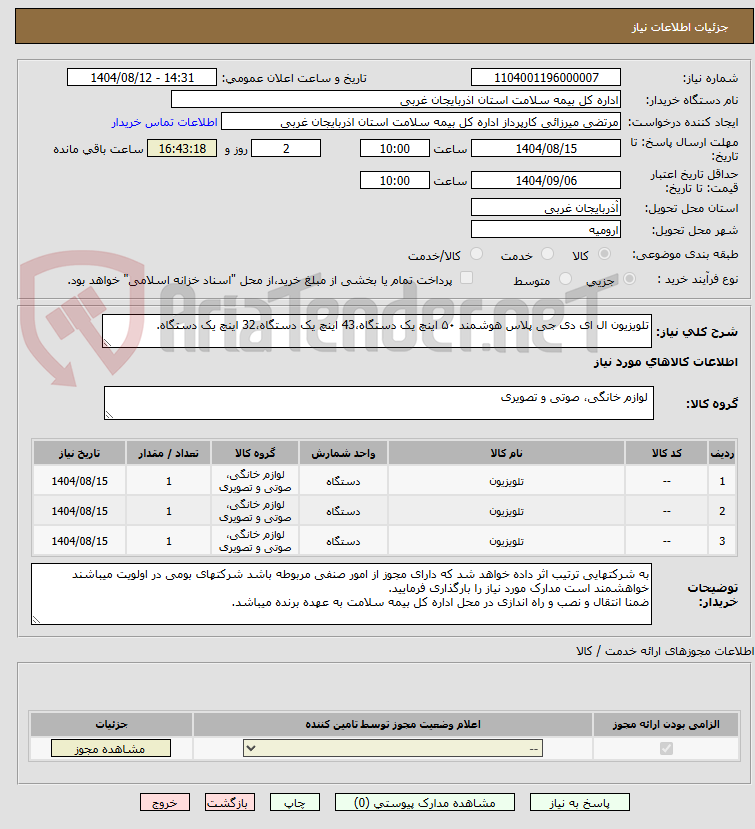Image resolution: width=755 pixels, height=829 pixels.
Task: Click تلویزیون in row 2
Action: [x=507, y=511]
